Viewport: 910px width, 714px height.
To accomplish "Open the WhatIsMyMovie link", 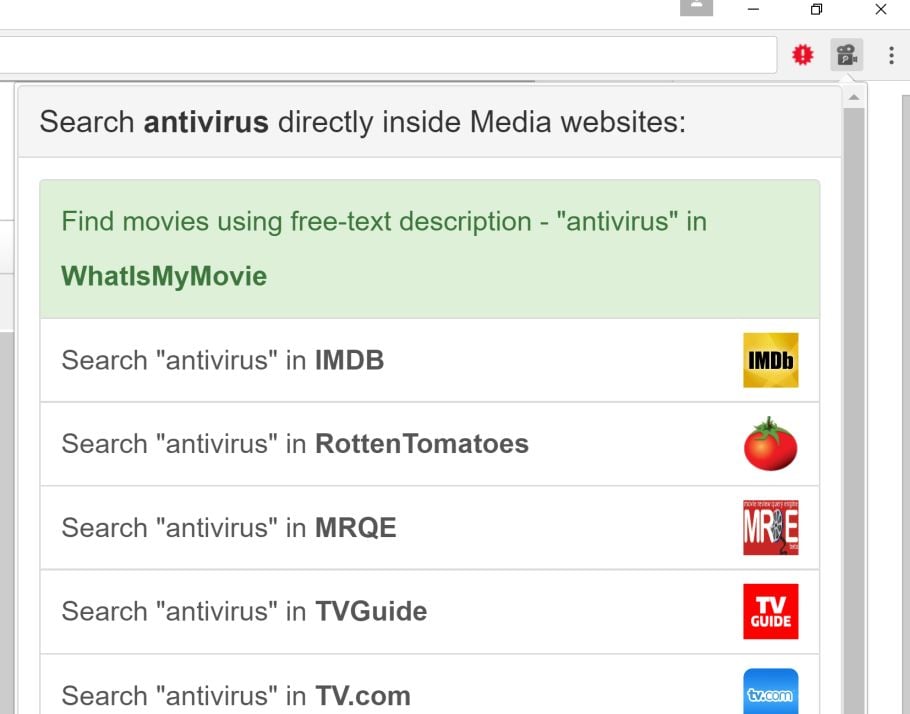I will pyautogui.click(x=164, y=276).
